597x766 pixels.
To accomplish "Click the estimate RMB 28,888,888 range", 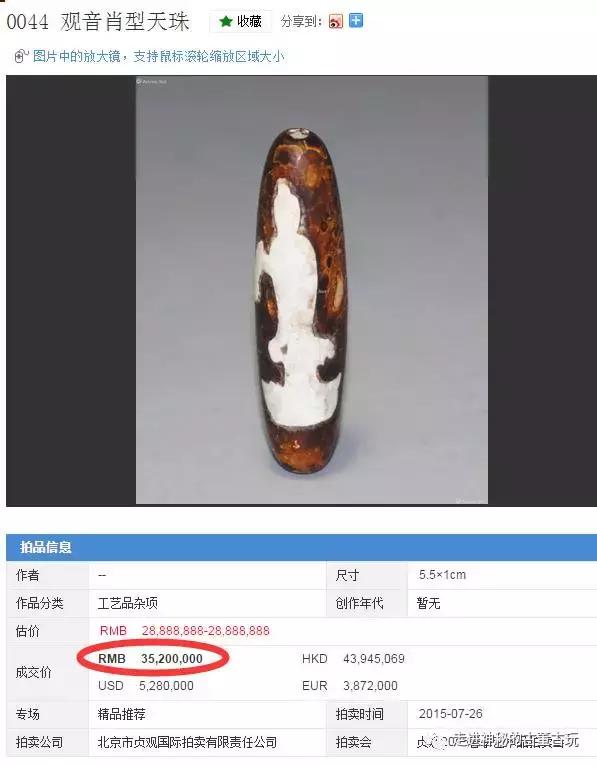I will (x=185, y=631).
